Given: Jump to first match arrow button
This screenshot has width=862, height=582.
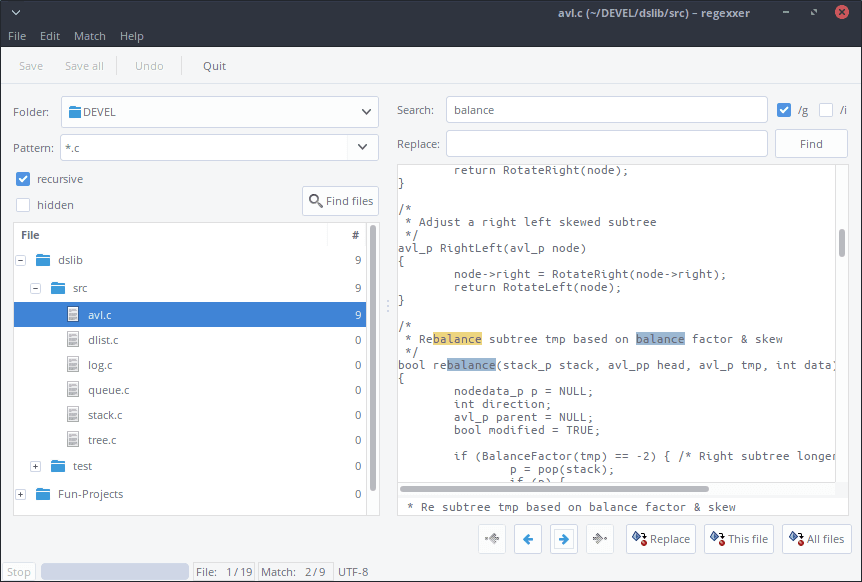Looking at the screenshot, I should pos(492,539).
